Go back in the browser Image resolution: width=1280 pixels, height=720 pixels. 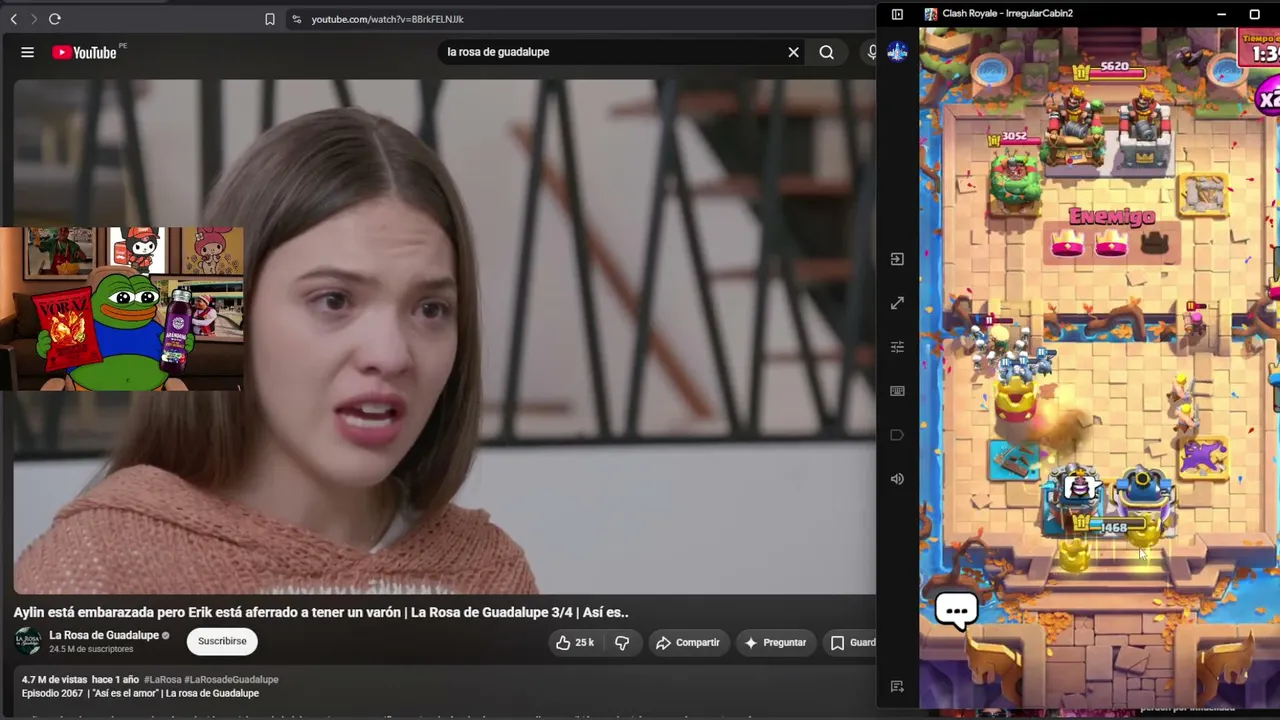[13, 19]
